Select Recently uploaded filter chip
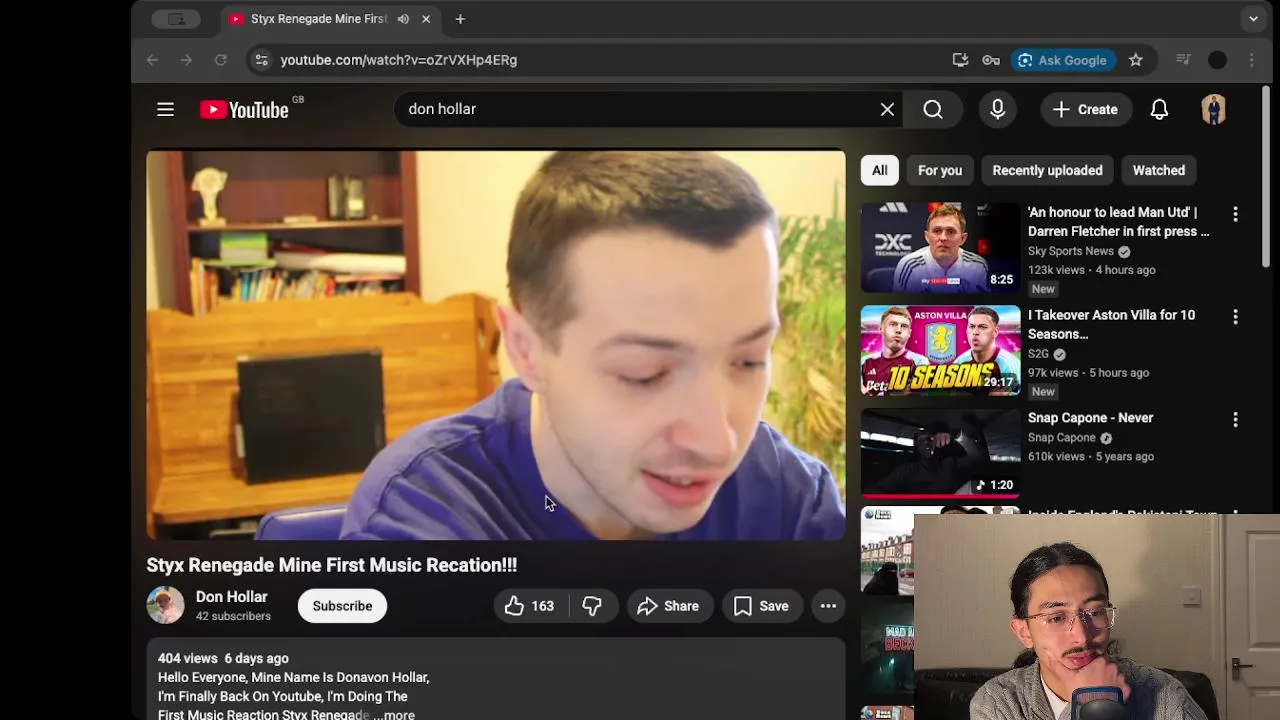Screen dimensions: 1280x720 coord(1047,170)
